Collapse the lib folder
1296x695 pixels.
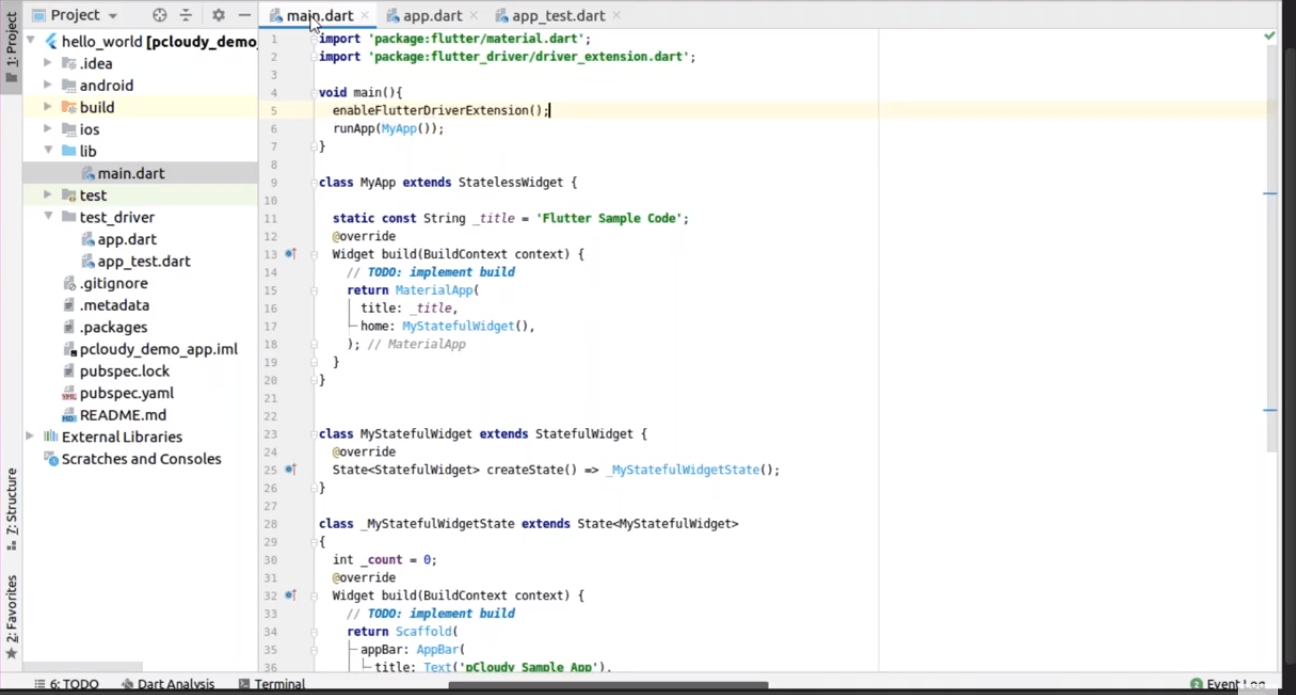point(47,151)
